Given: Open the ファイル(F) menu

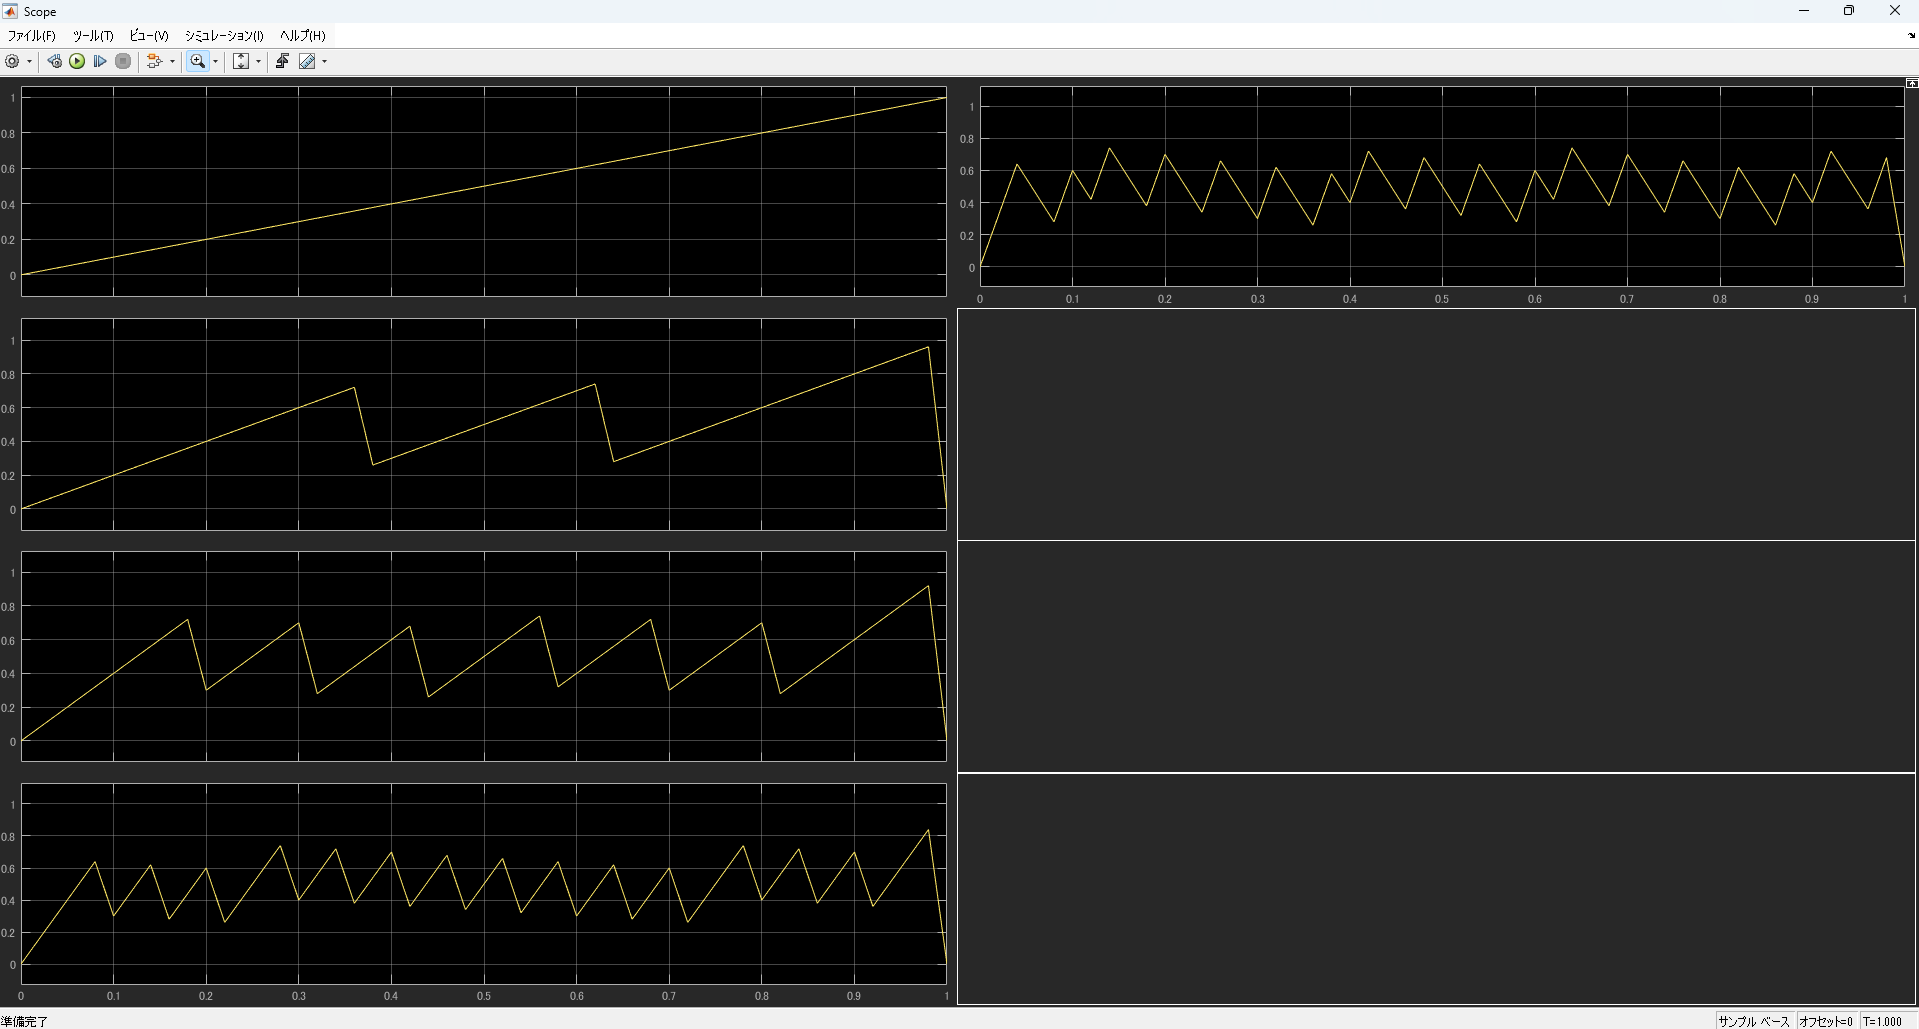Looking at the screenshot, I should pyautogui.click(x=32, y=36).
